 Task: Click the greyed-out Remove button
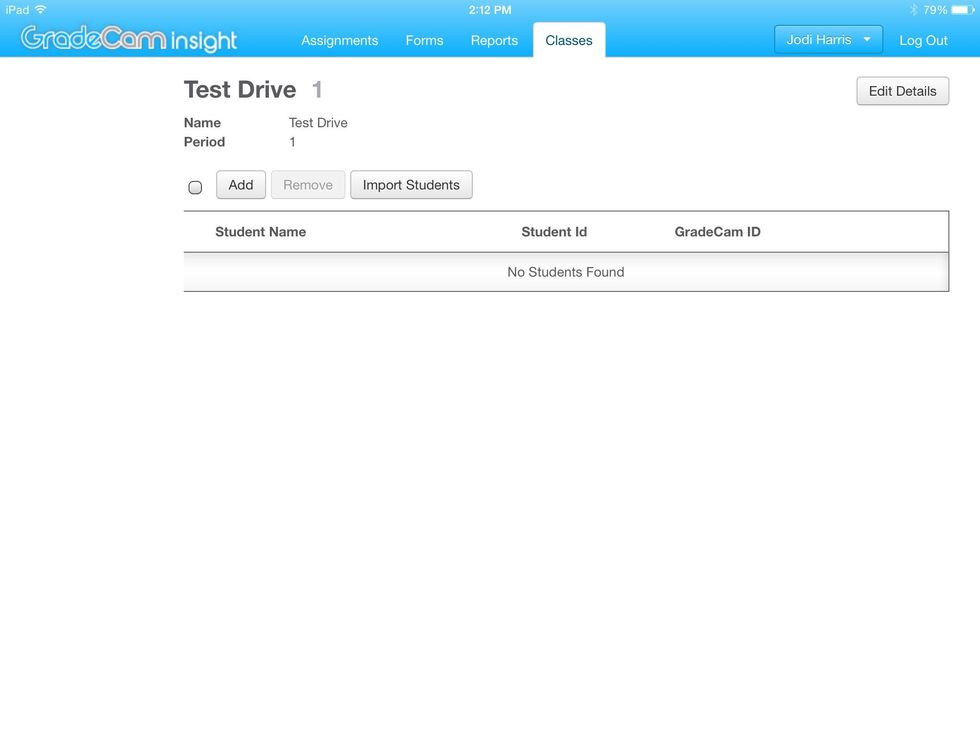coord(308,185)
